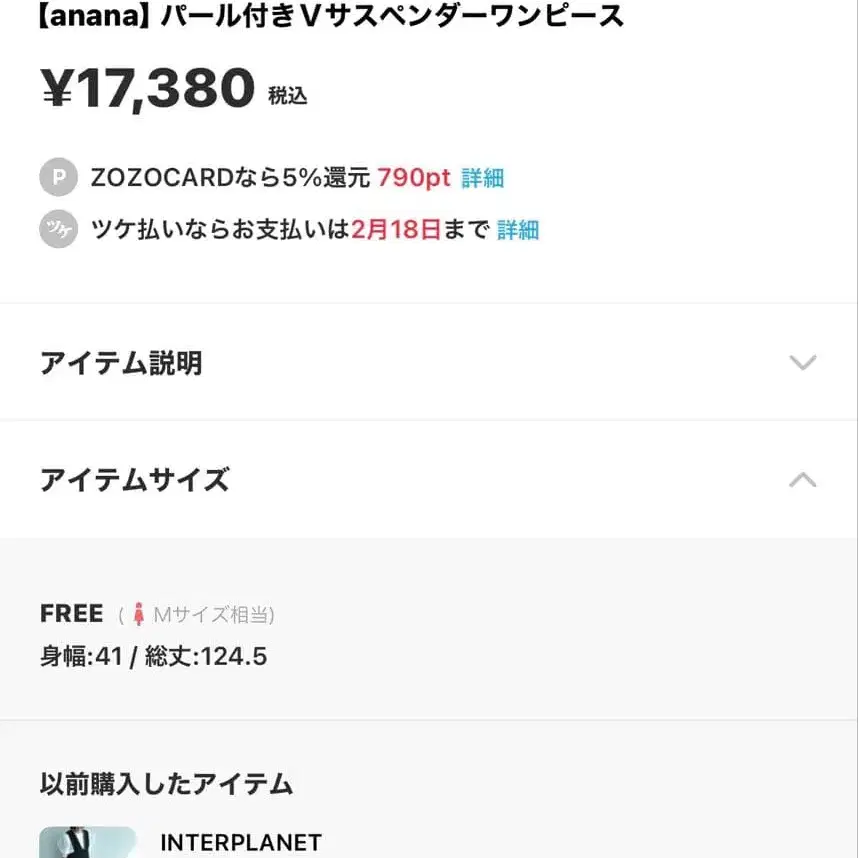The image size is (858, 858).
Task: Click the INTERPLANET brand name
Action: click(x=241, y=842)
